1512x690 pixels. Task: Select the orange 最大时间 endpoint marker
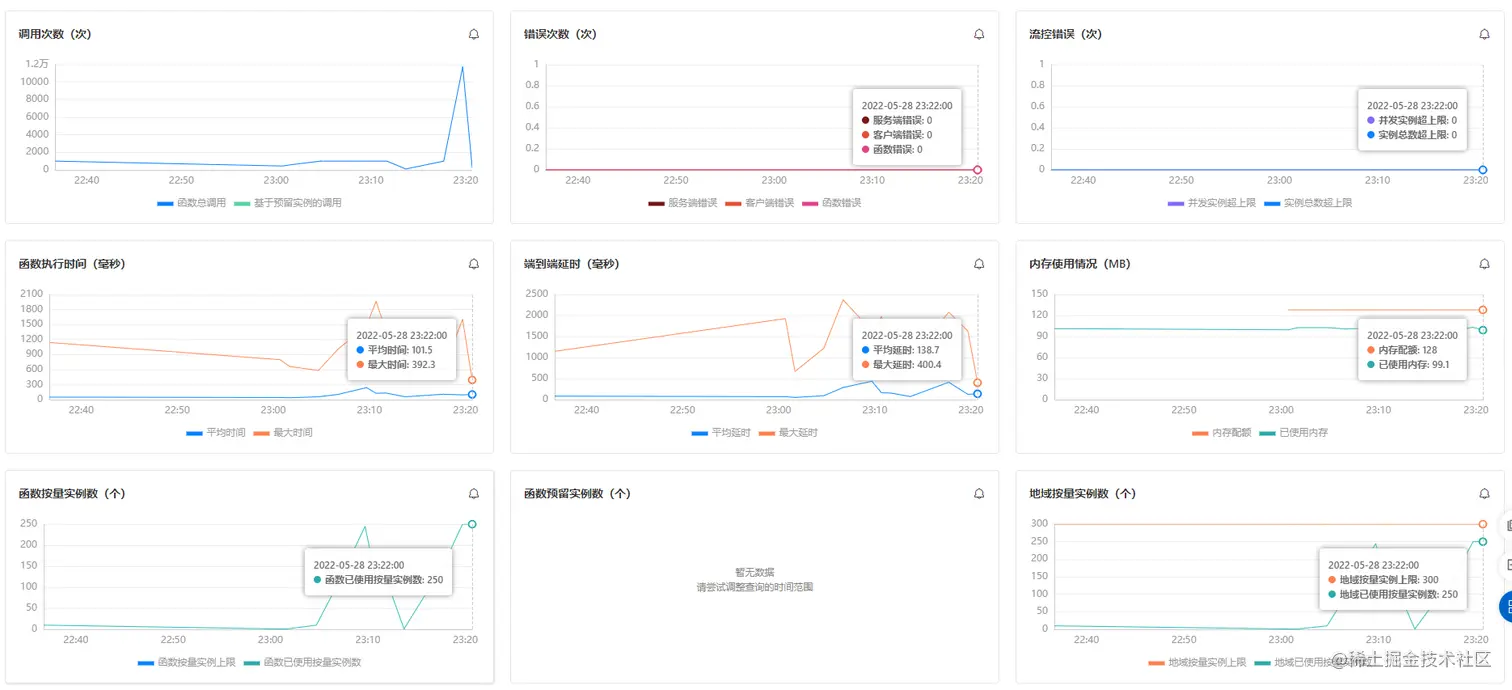tap(472, 380)
